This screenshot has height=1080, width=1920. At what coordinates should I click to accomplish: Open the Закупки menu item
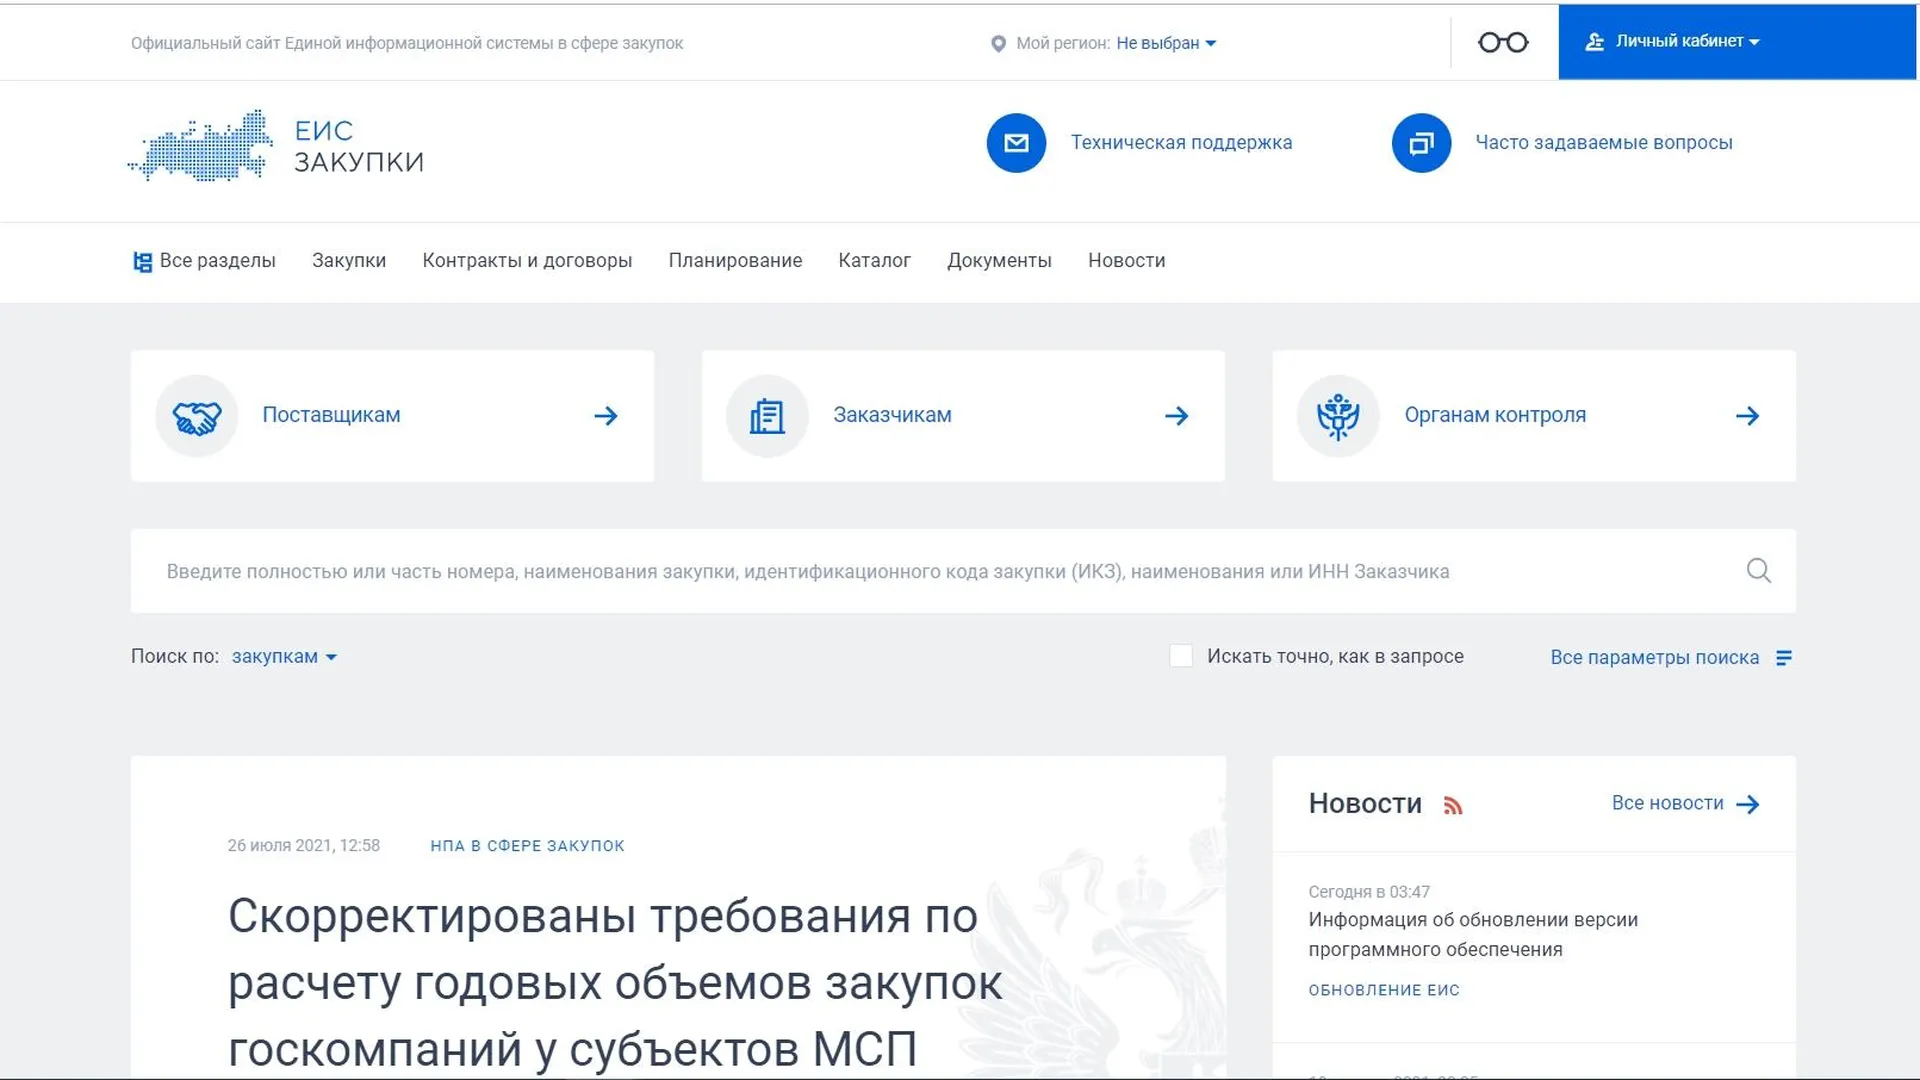coord(349,261)
